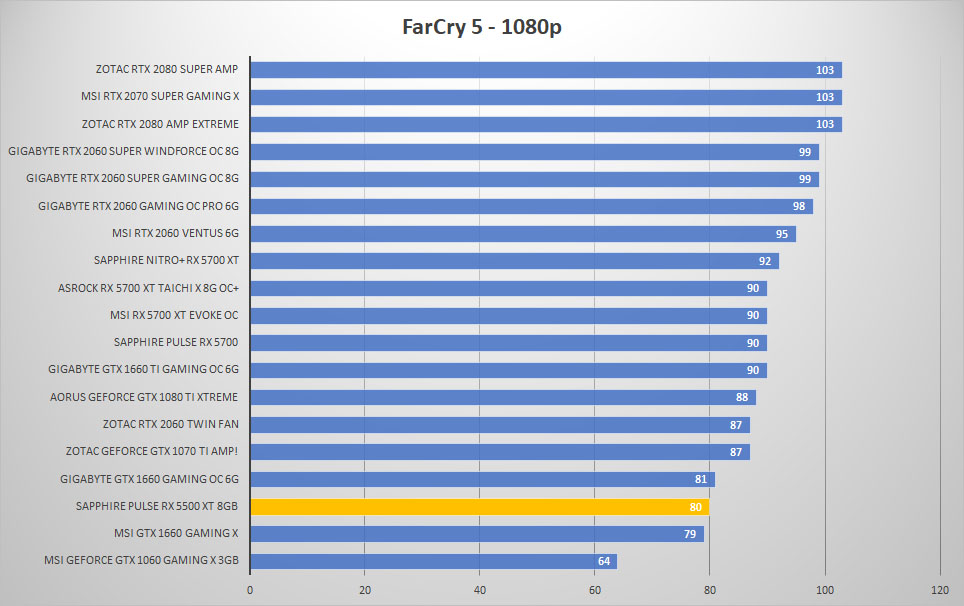Click the axis tick label 60
This screenshot has height=606, width=964.
pos(595,590)
